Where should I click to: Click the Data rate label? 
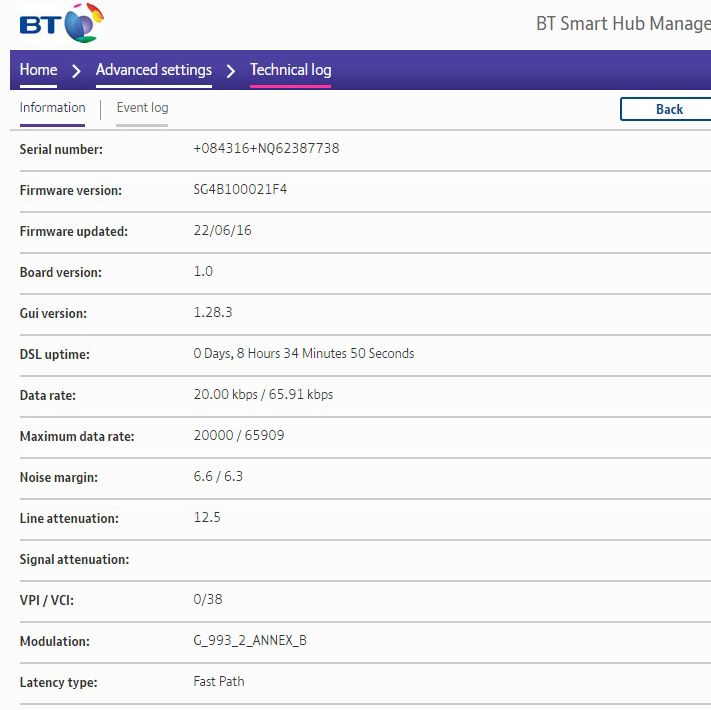(48, 395)
